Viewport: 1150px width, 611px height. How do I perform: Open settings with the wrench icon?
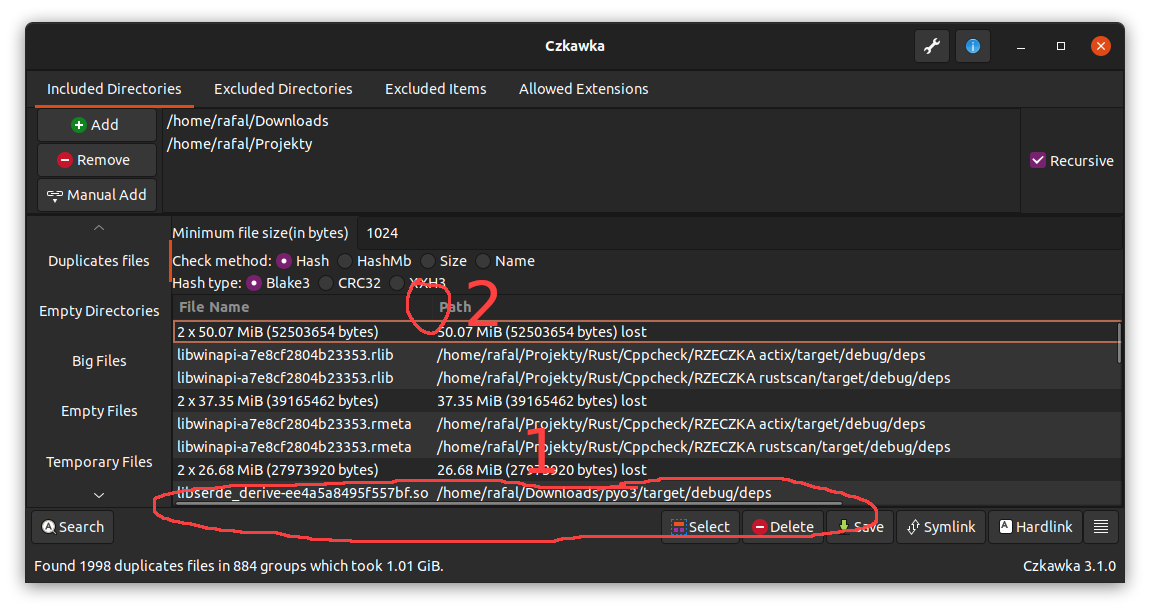click(932, 46)
